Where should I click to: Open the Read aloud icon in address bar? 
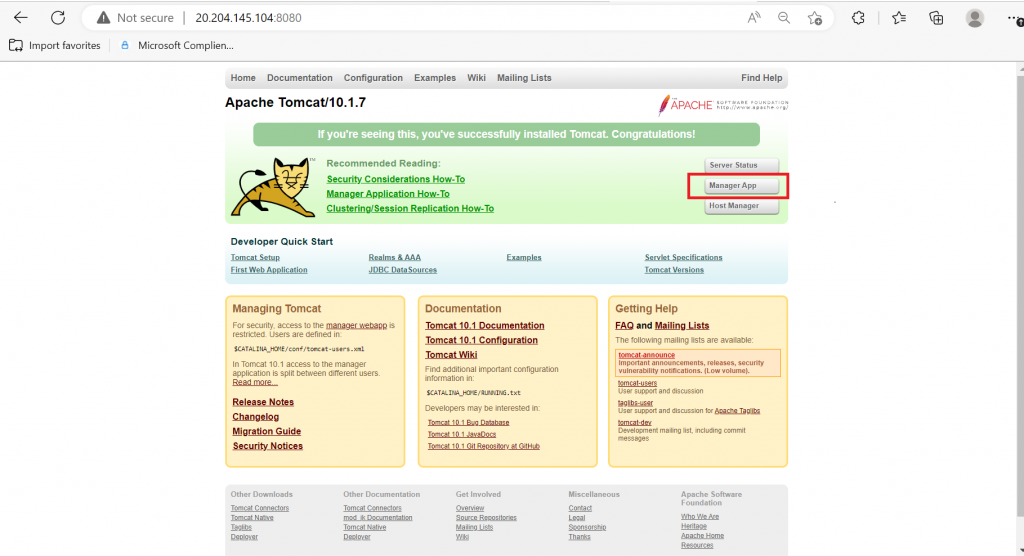click(x=754, y=18)
